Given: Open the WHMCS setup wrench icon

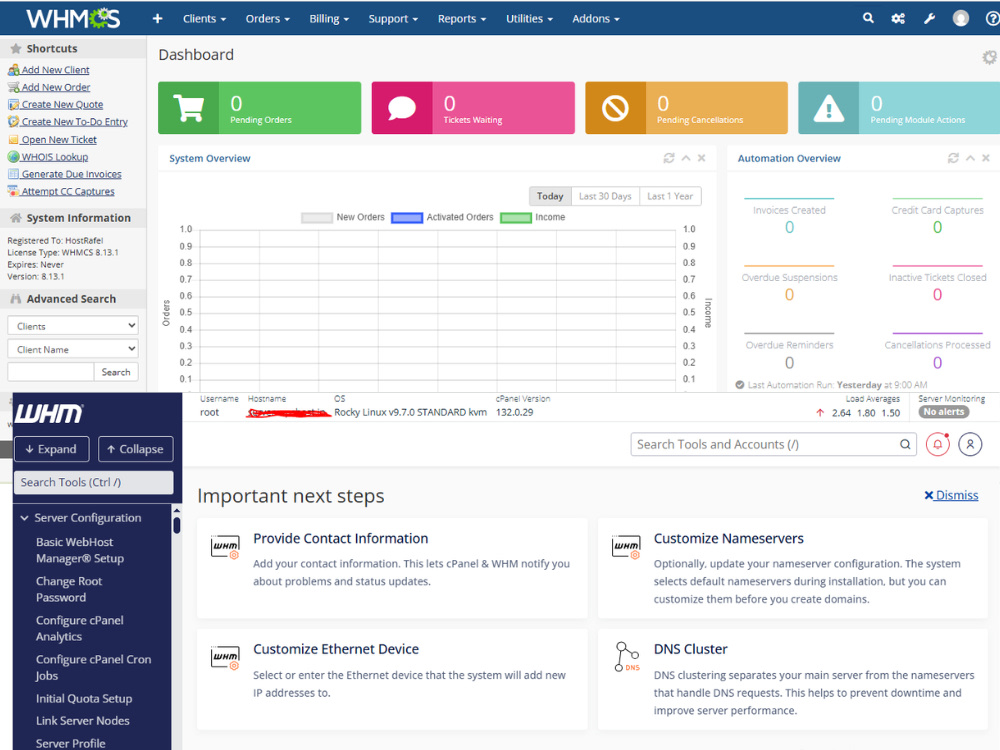Looking at the screenshot, I should [x=929, y=18].
